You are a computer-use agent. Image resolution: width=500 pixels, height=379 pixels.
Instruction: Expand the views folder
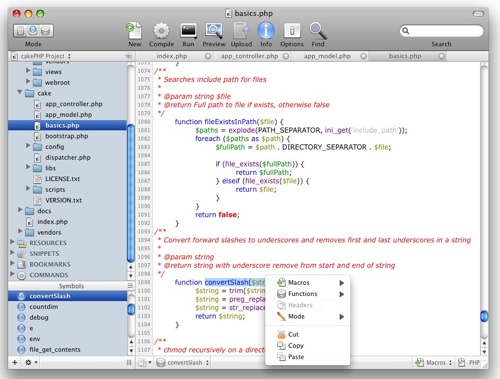pyautogui.click(x=28, y=71)
